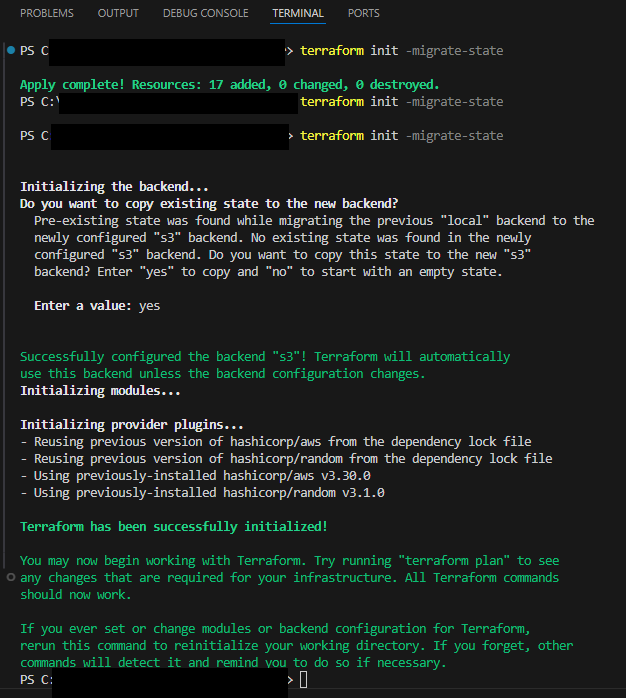Click 'If you ever set or change modules' line
Viewport: 626px width, 698px height.
(x=275, y=629)
